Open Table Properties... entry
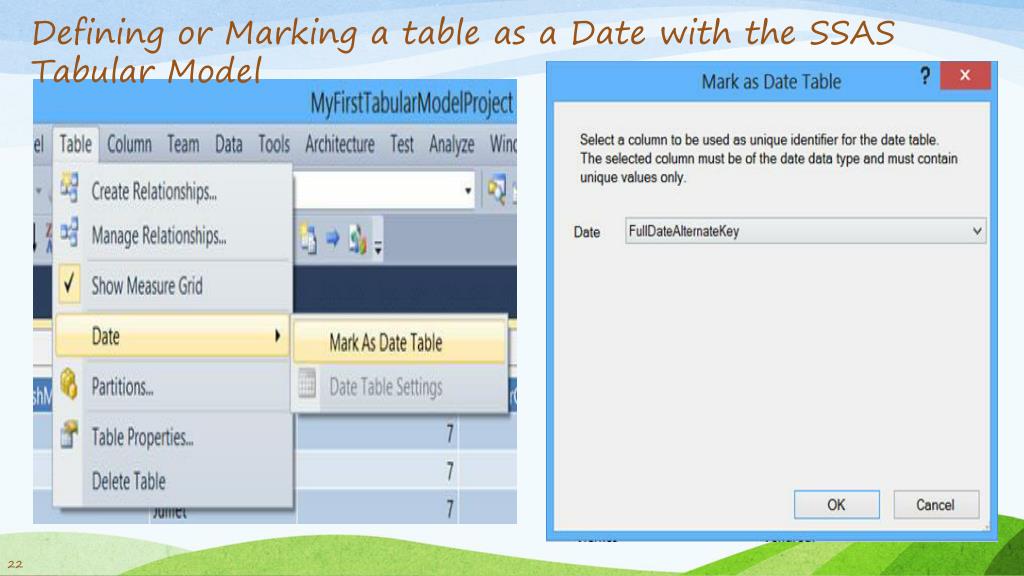The image size is (1024, 576). tap(173, 436)
